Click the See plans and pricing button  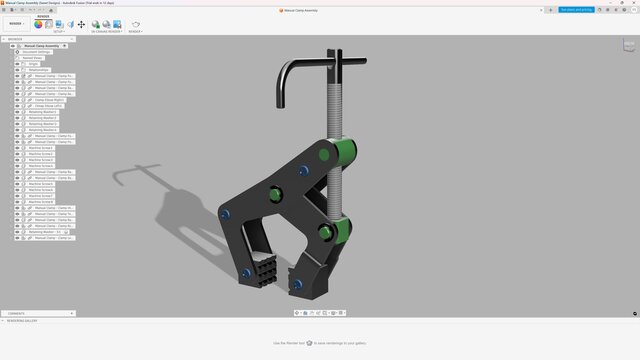click(x=576, y=10)
